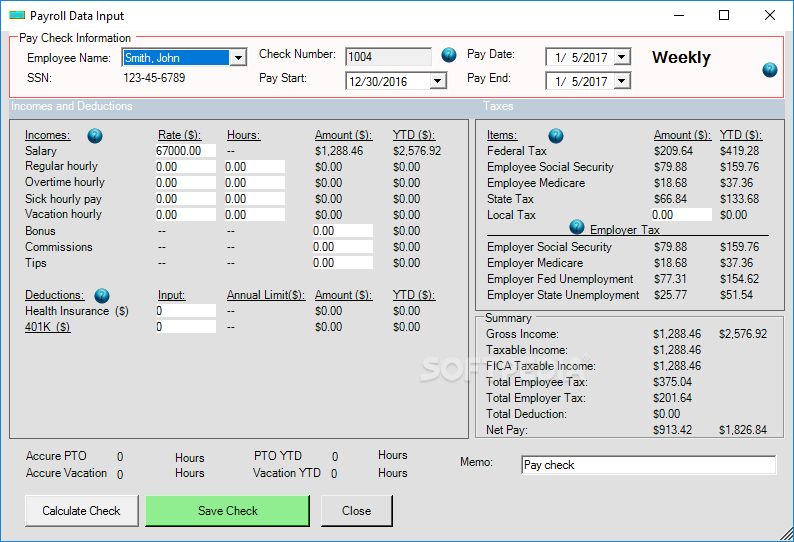
Task: Click the Regular hourly rate field
Action: pos(186,167)
